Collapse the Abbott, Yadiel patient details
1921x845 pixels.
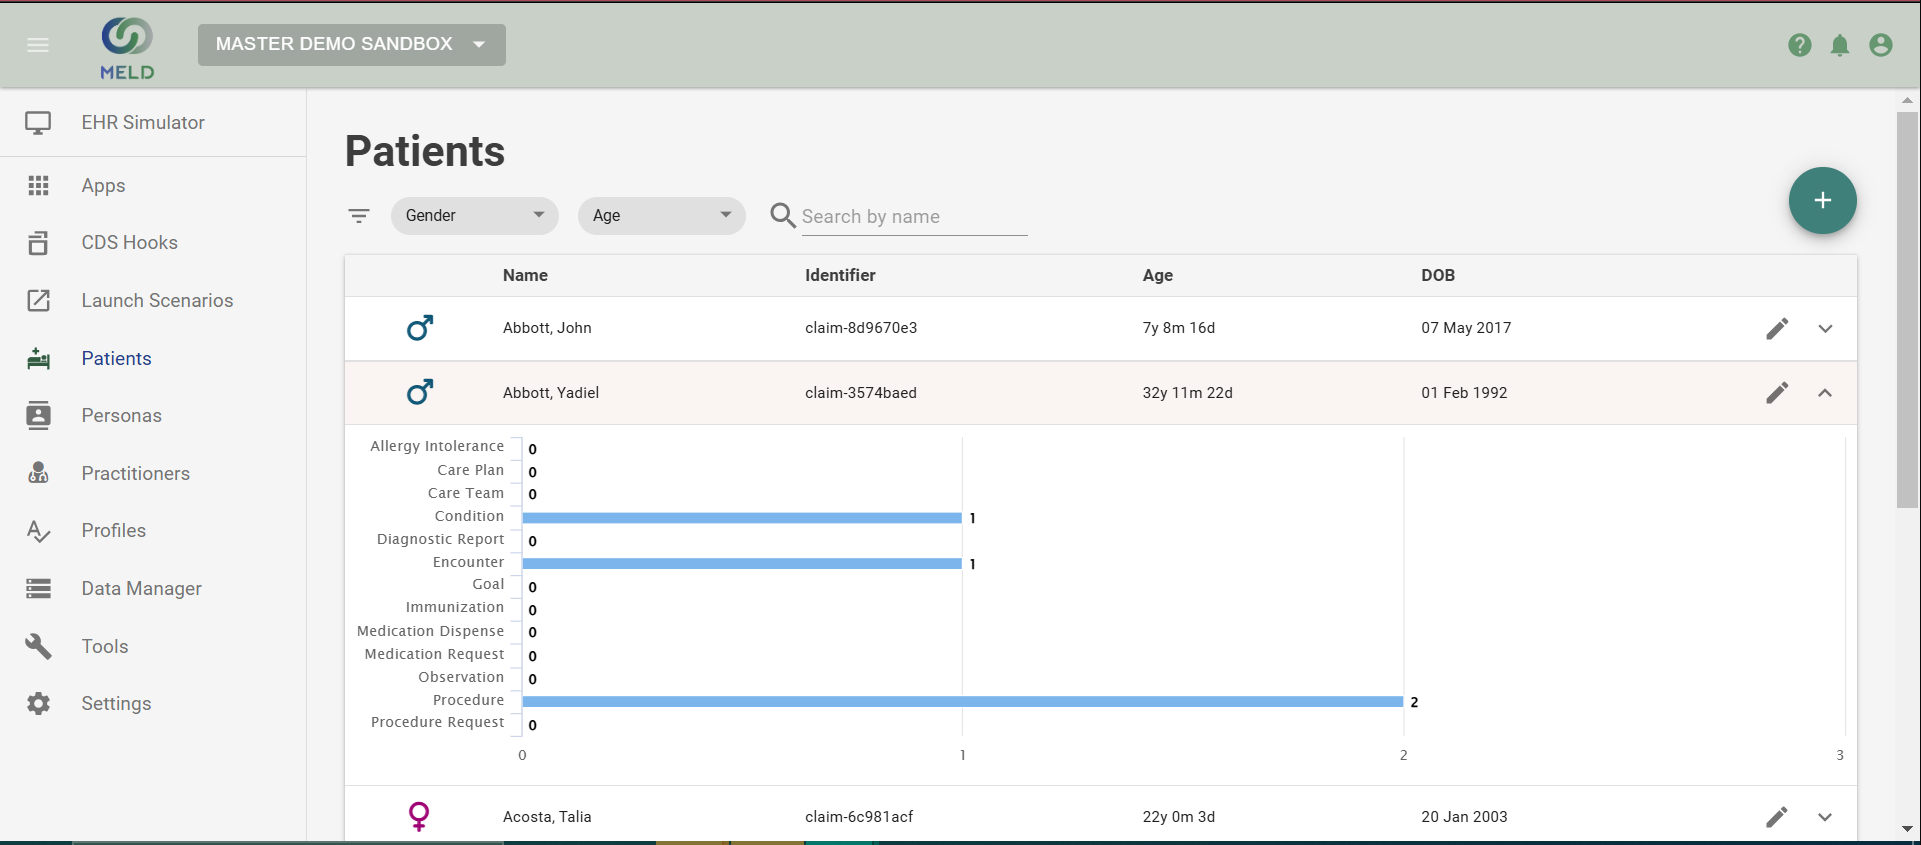1825,393
